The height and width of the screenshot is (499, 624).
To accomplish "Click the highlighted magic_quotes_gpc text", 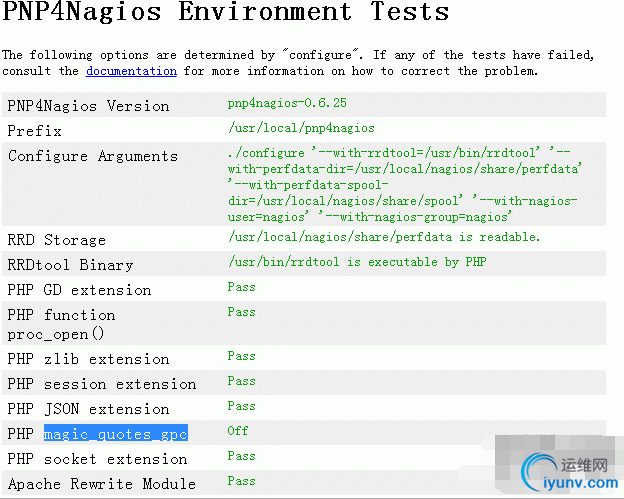I will pyautogui.click(x=115, y=434).
